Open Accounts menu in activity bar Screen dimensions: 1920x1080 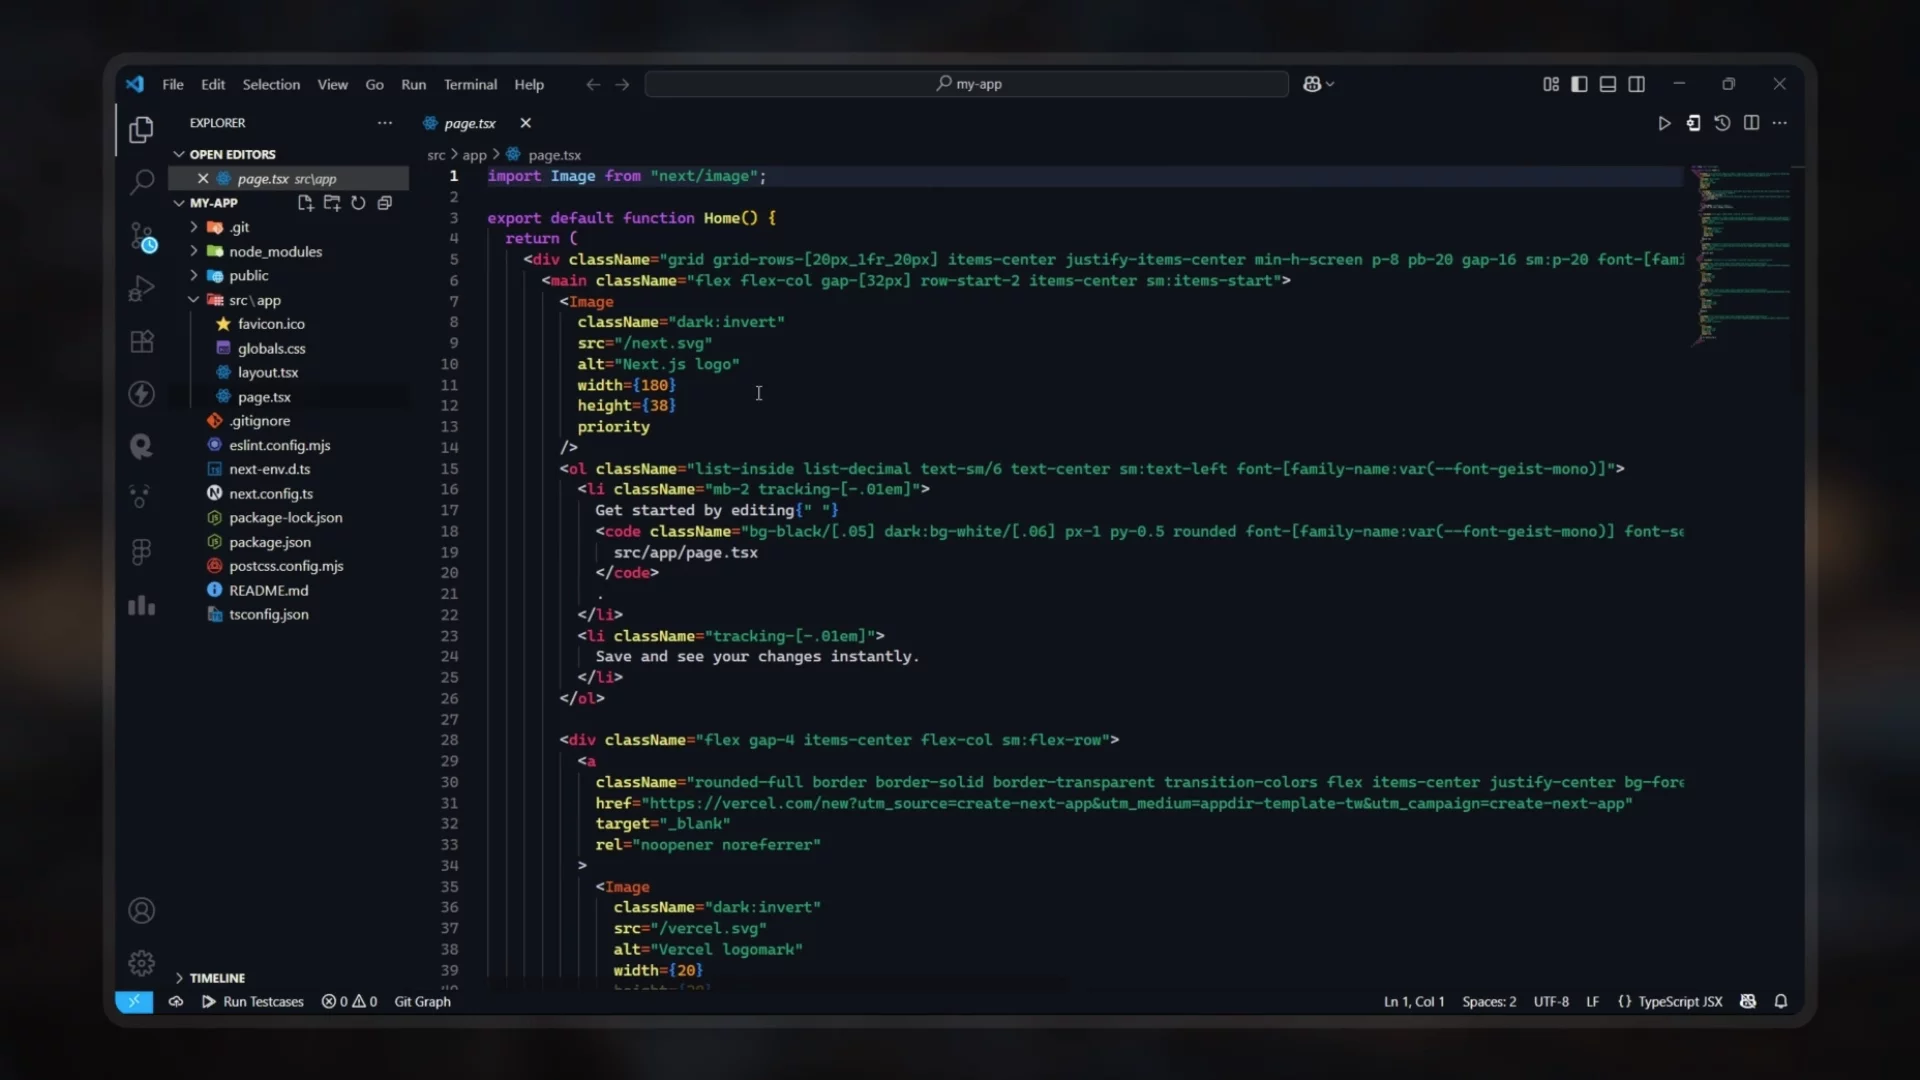pyautogui.click(x=141, y=910)
